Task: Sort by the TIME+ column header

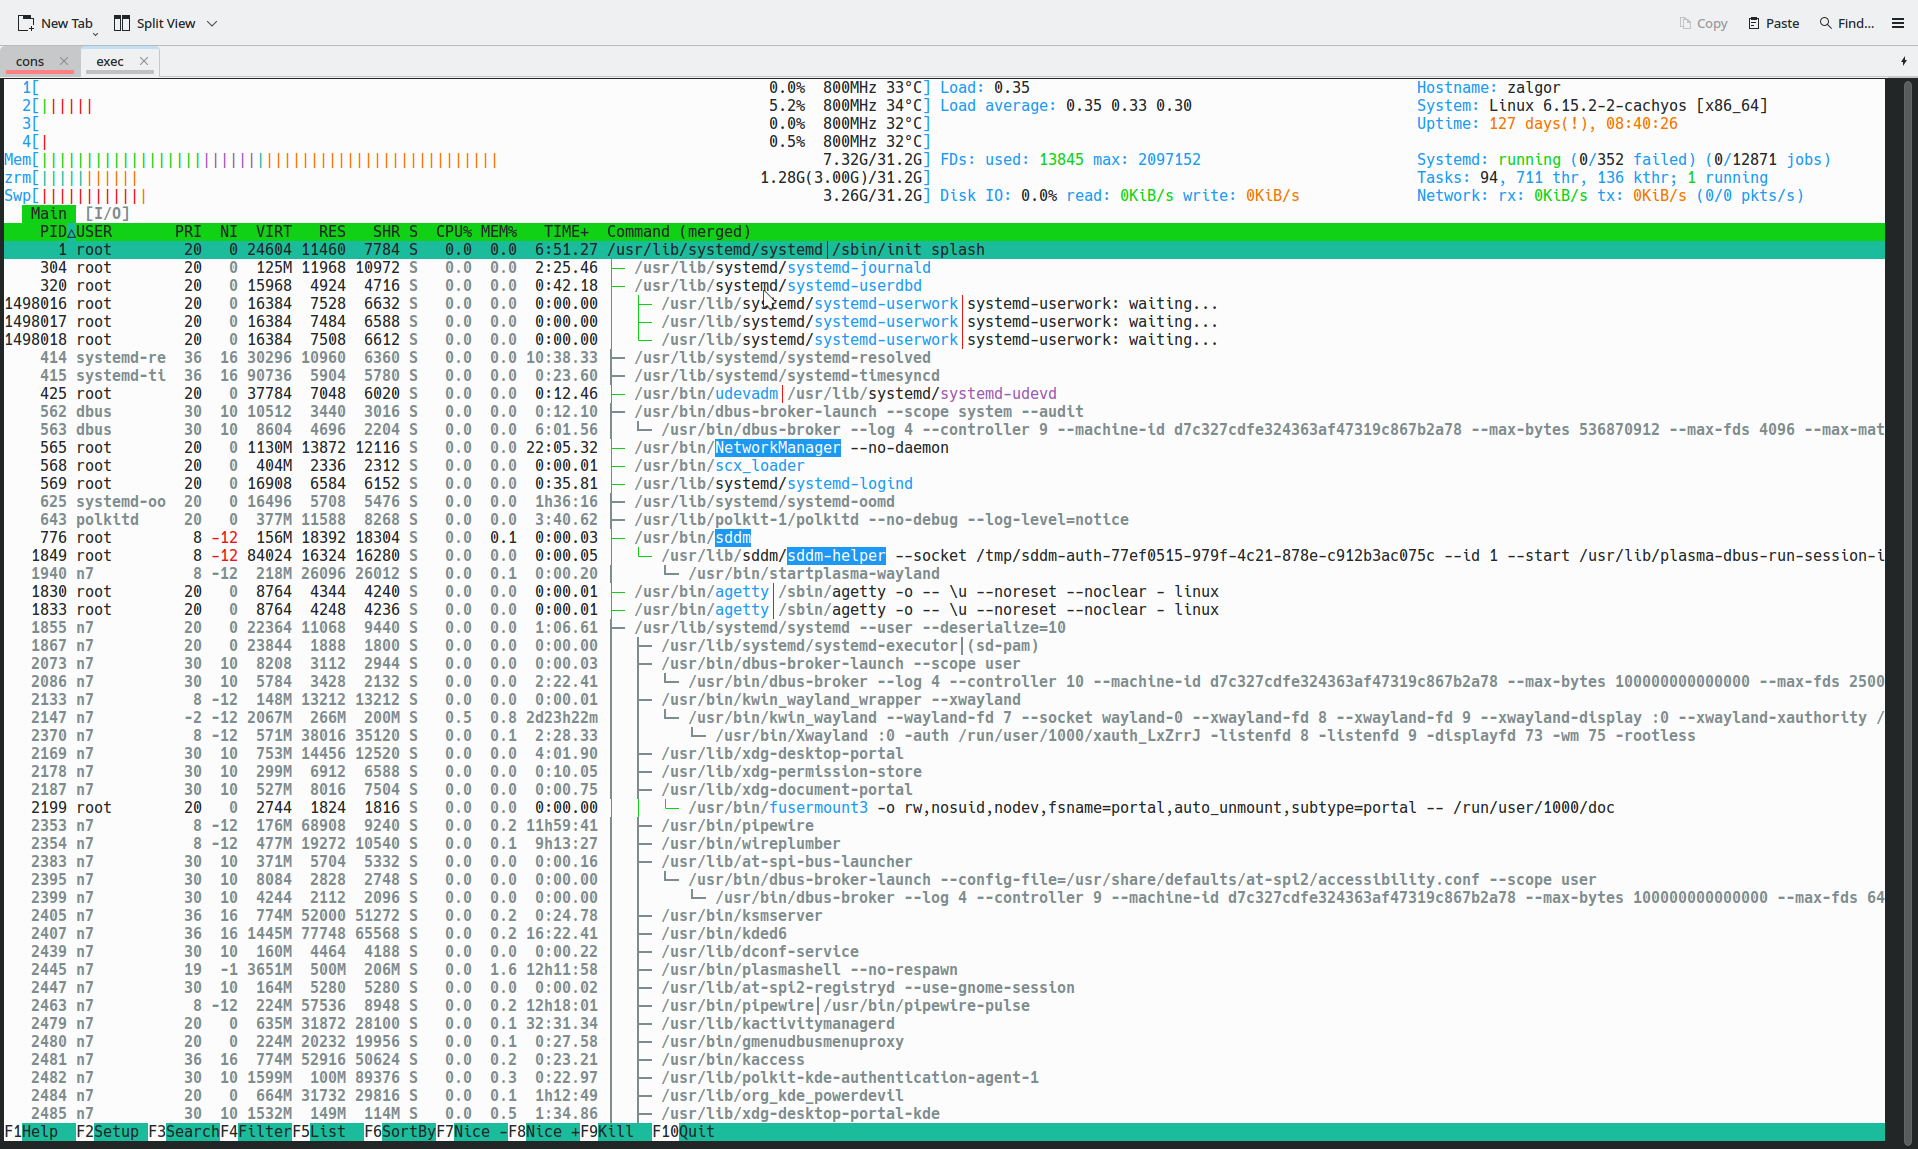Action: [x=566, y=232]
